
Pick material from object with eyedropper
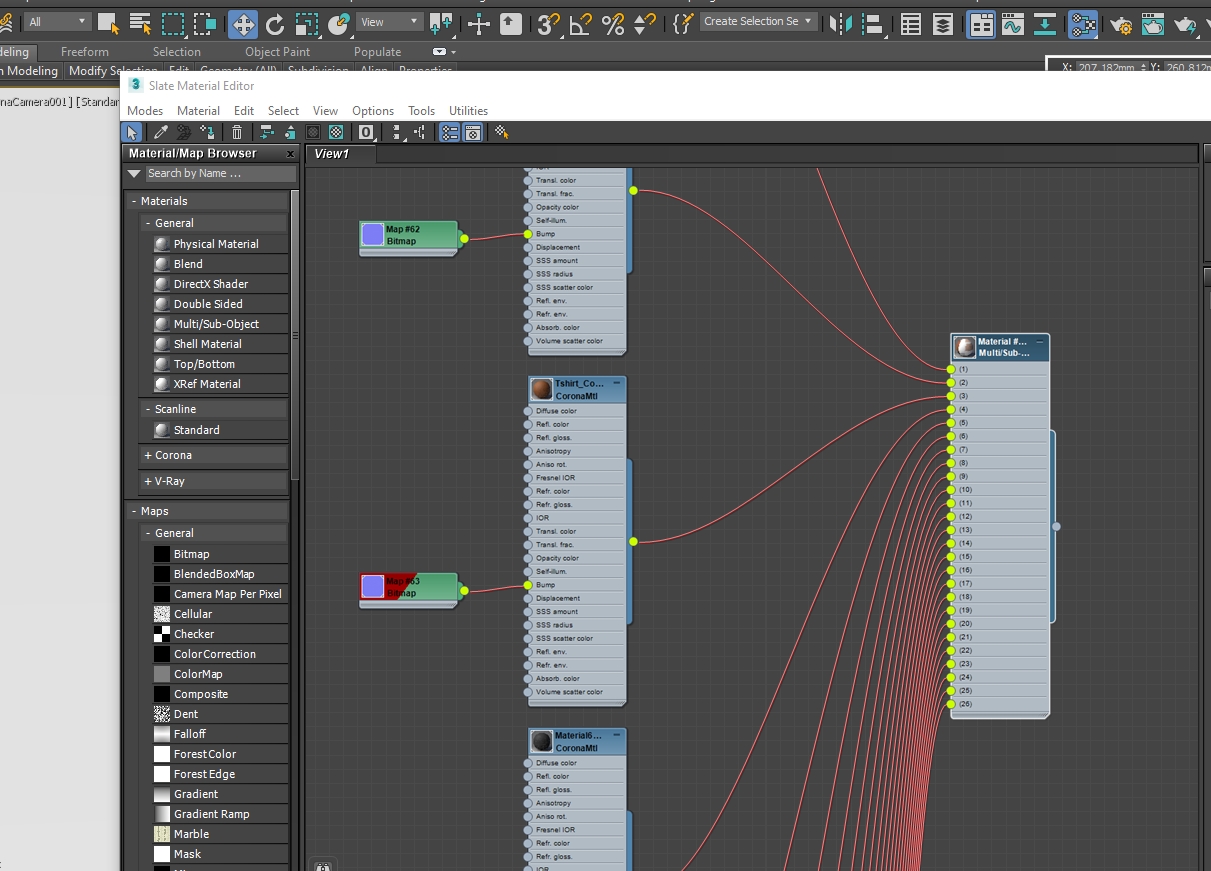(160, 132)
